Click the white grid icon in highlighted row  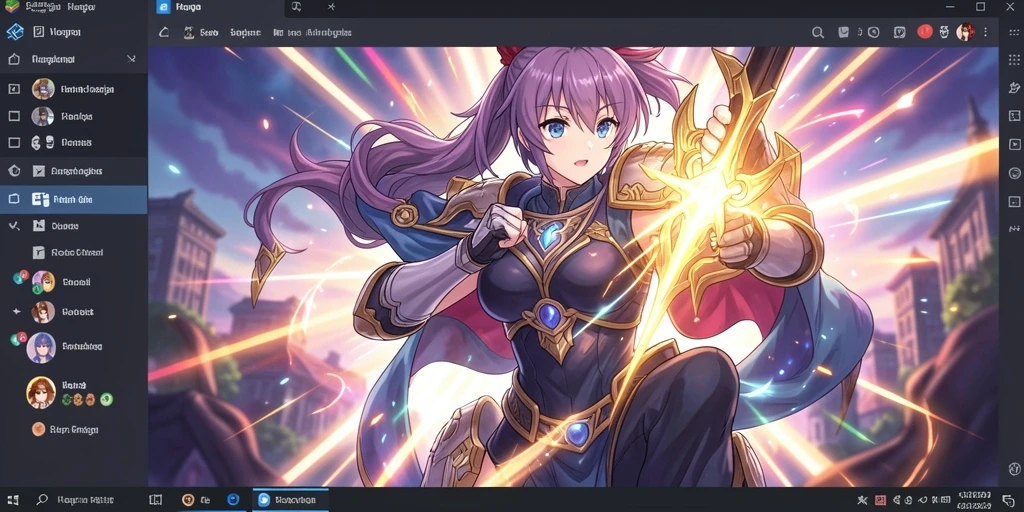tap(40, 200)
